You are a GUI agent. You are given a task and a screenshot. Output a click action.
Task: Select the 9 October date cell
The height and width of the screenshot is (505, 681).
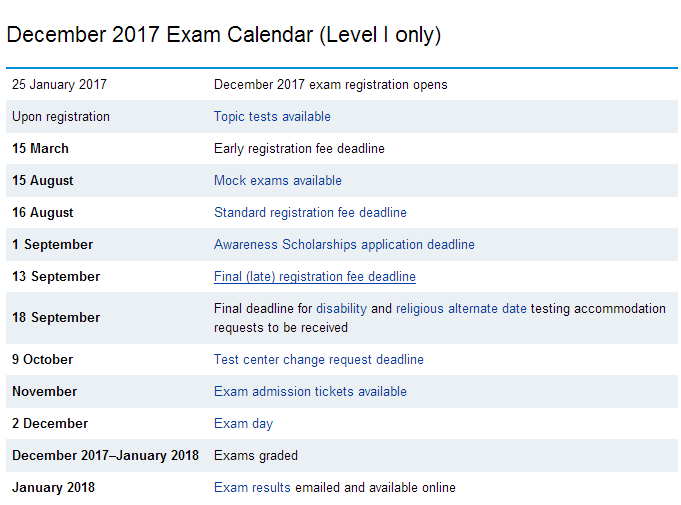click(43, 360)
